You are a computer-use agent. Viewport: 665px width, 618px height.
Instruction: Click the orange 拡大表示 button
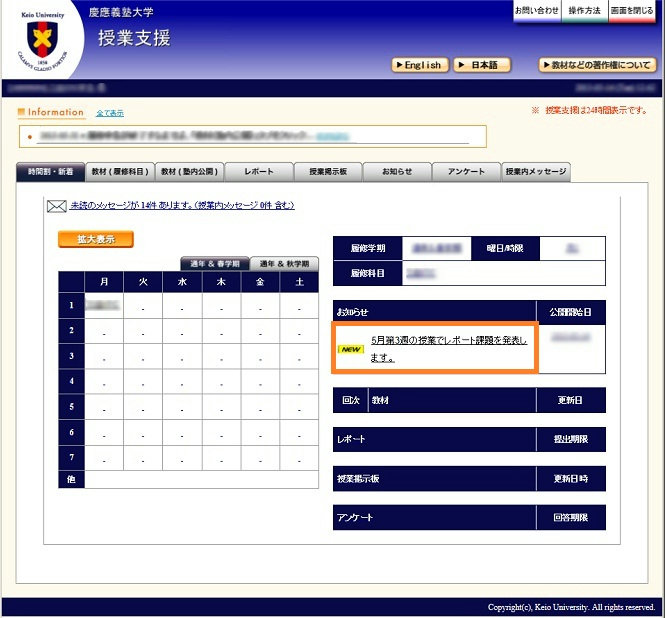click(96, 239)
